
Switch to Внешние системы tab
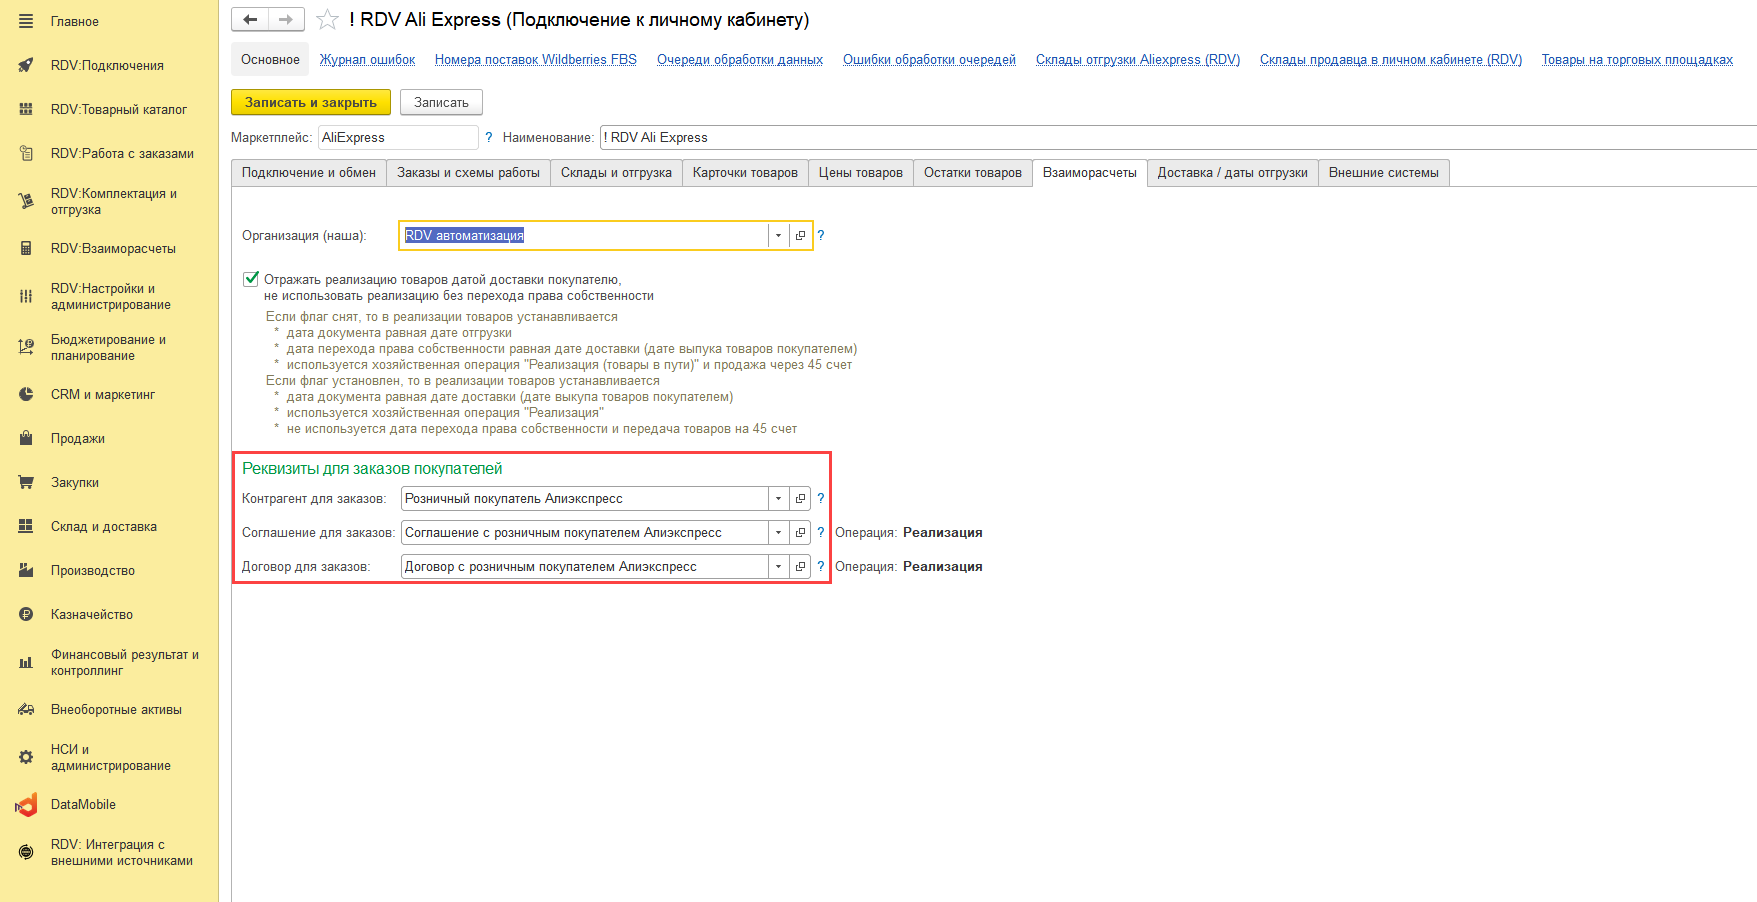[x=1384, y=173]
